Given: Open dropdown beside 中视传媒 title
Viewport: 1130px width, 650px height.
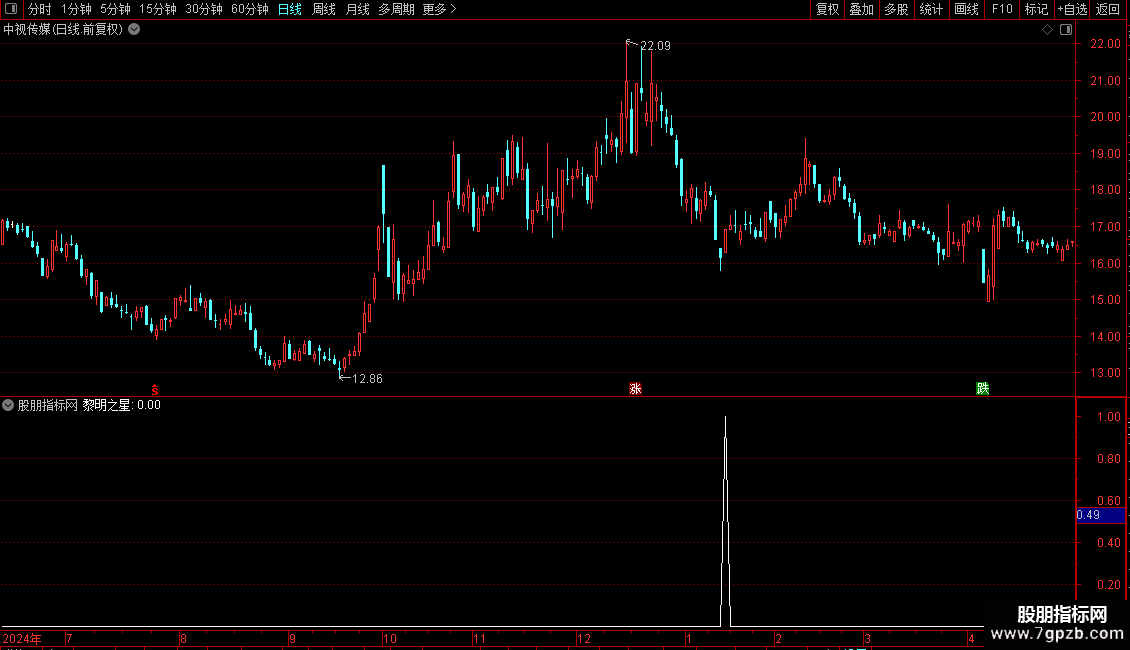Looking at the screenshot, I should (134, 30).
